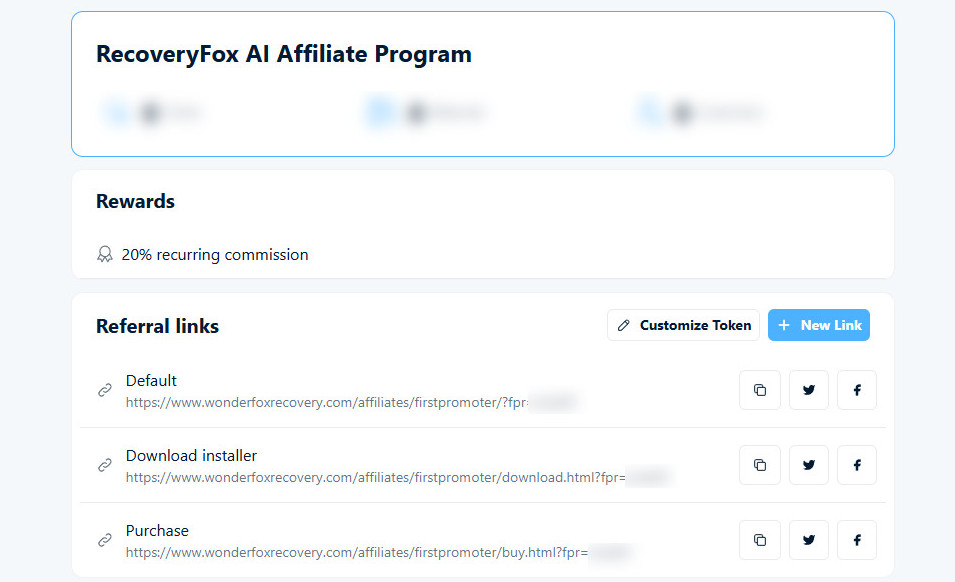Image resolution: width=955 pixels, height=582 pixels.
Task: Share the Purchase link on Facebook
Action: (857, 540)
